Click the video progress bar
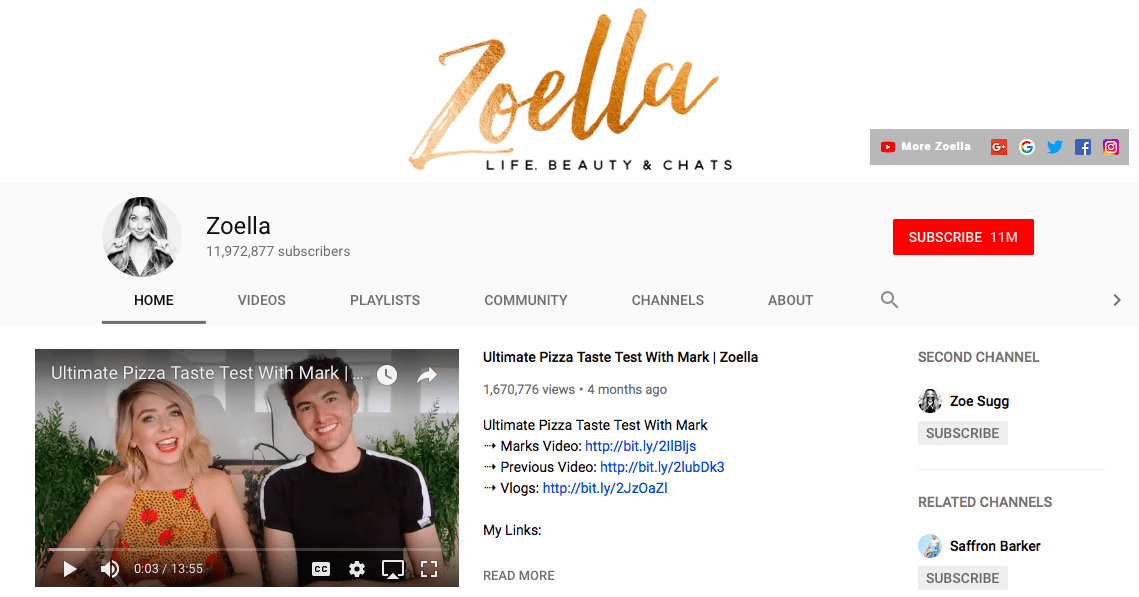Screen dimensions: 1139x597 coord(246,550)
